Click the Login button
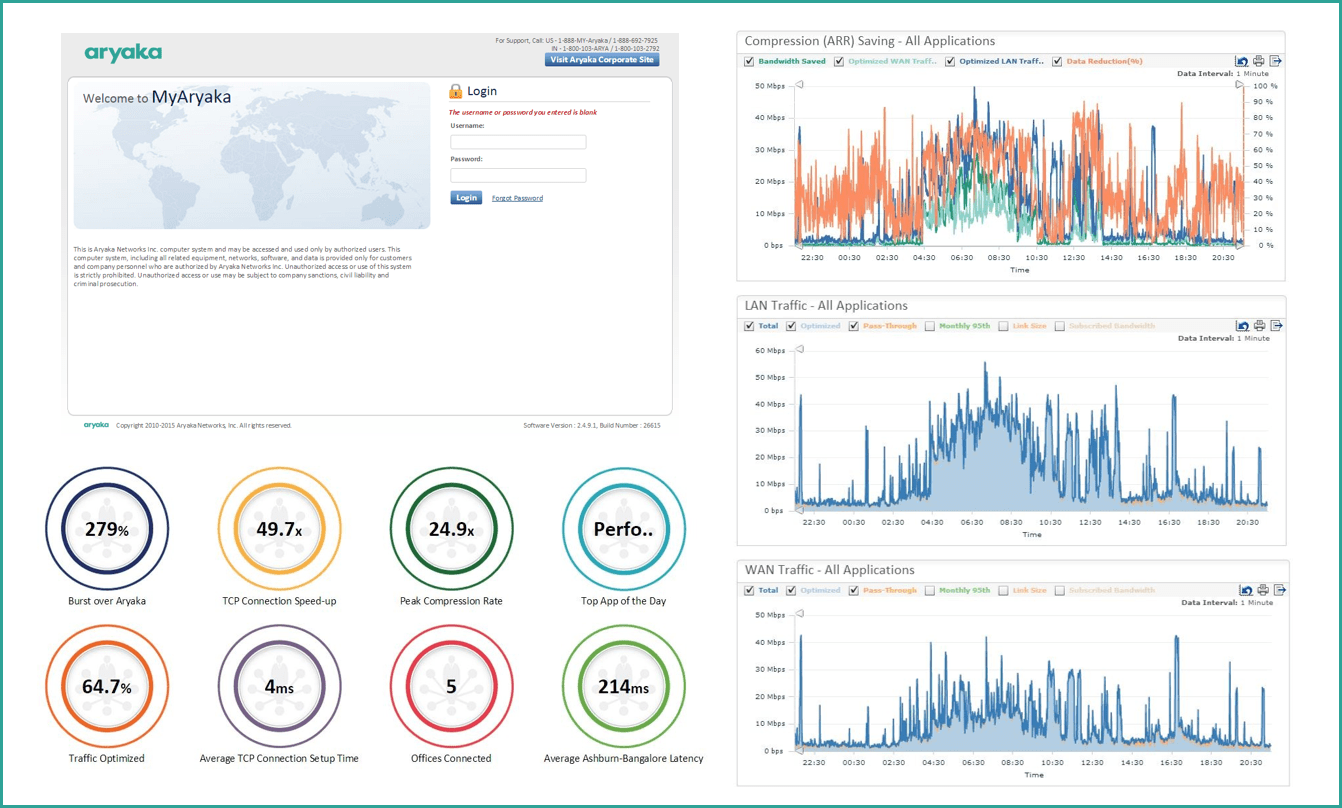The height and width of the screenshot is (808, 1342). [x=466, y=198]
